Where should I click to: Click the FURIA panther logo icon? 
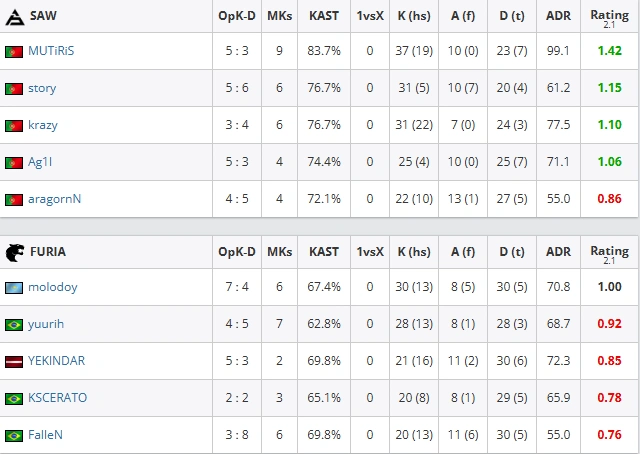[15, 252]
